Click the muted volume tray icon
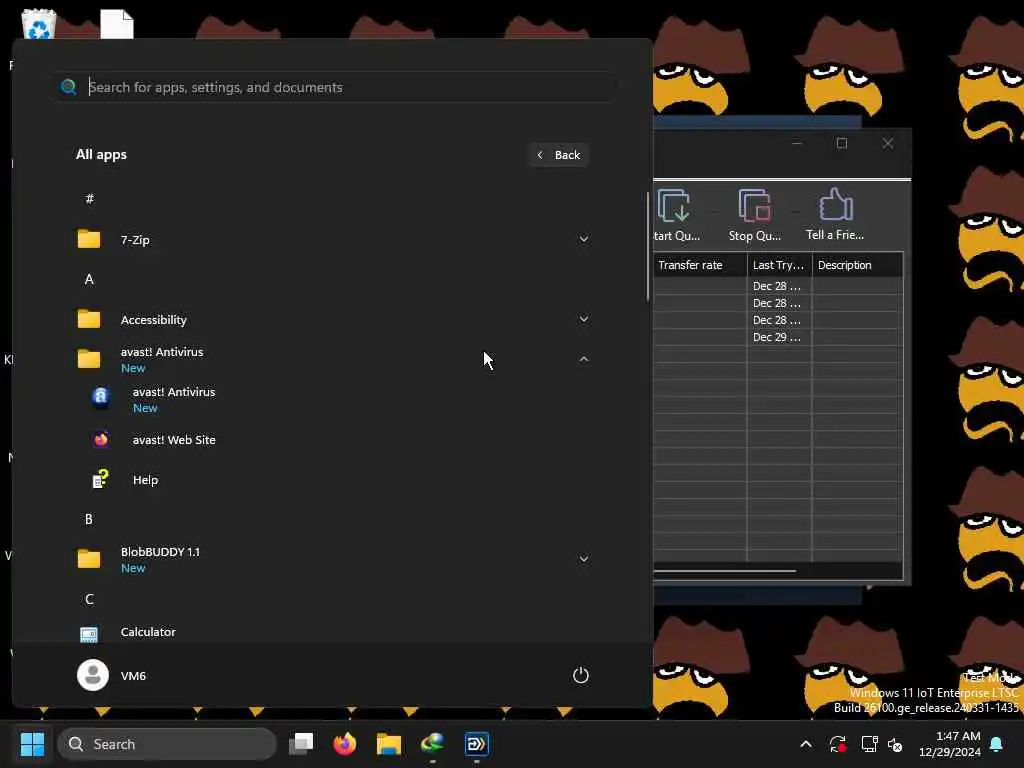This screenshot has height=768, width=1024. point(895,744)
